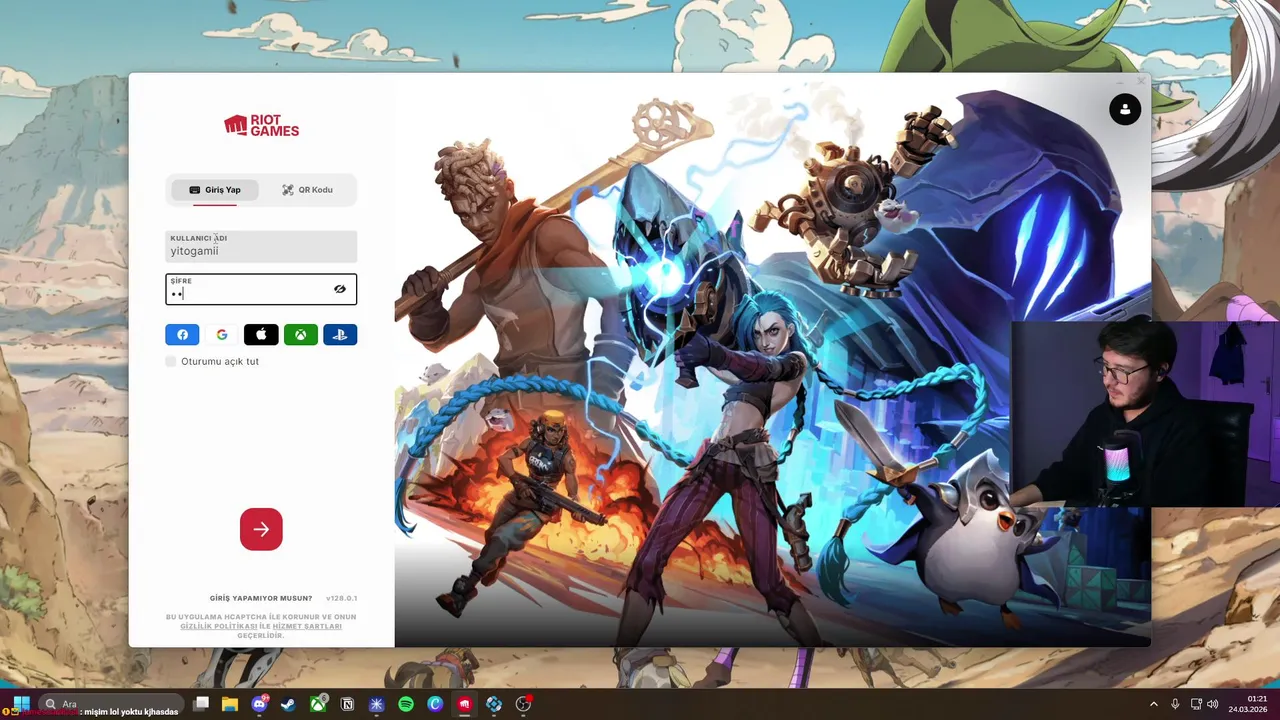Open the blue hexagon app on taskbar

494,704
